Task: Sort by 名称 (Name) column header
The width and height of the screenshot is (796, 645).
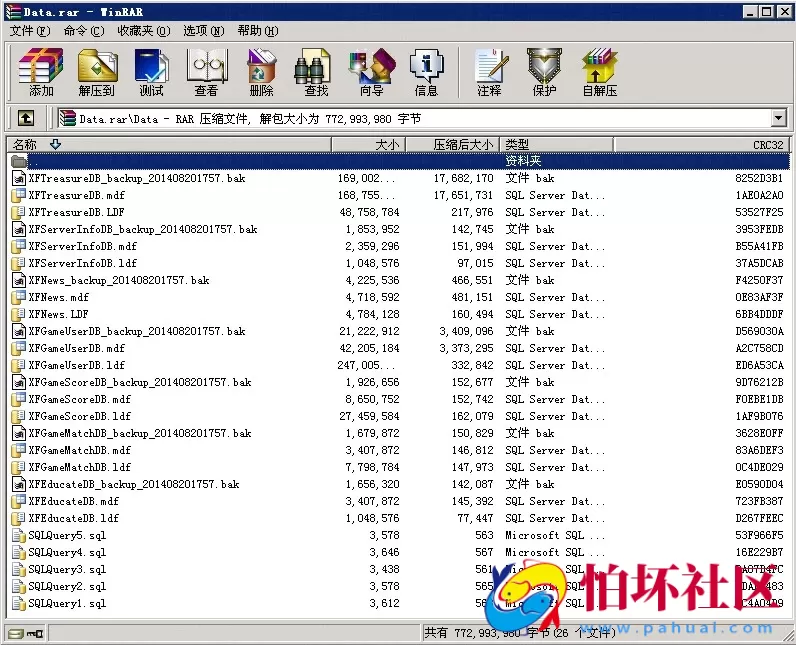Action: 169,145
